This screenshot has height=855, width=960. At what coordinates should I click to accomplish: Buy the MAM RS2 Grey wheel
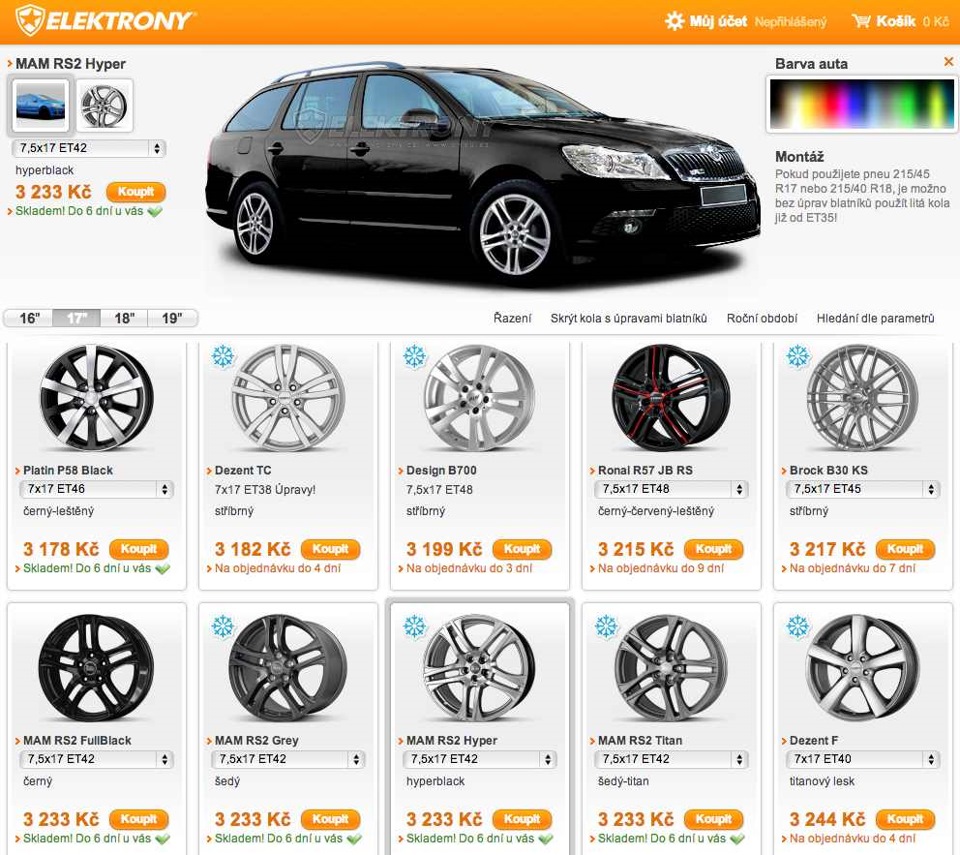coord(330,819)
